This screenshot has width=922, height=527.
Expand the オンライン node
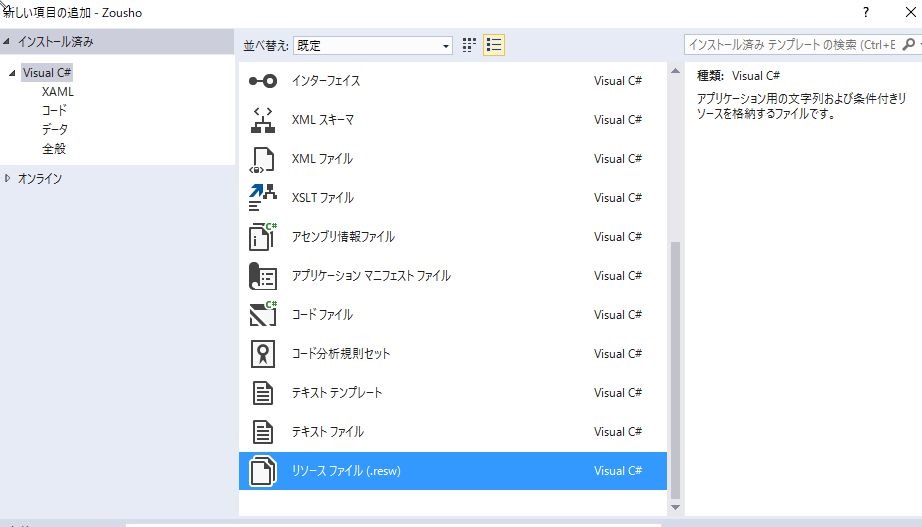coord(8,178)
